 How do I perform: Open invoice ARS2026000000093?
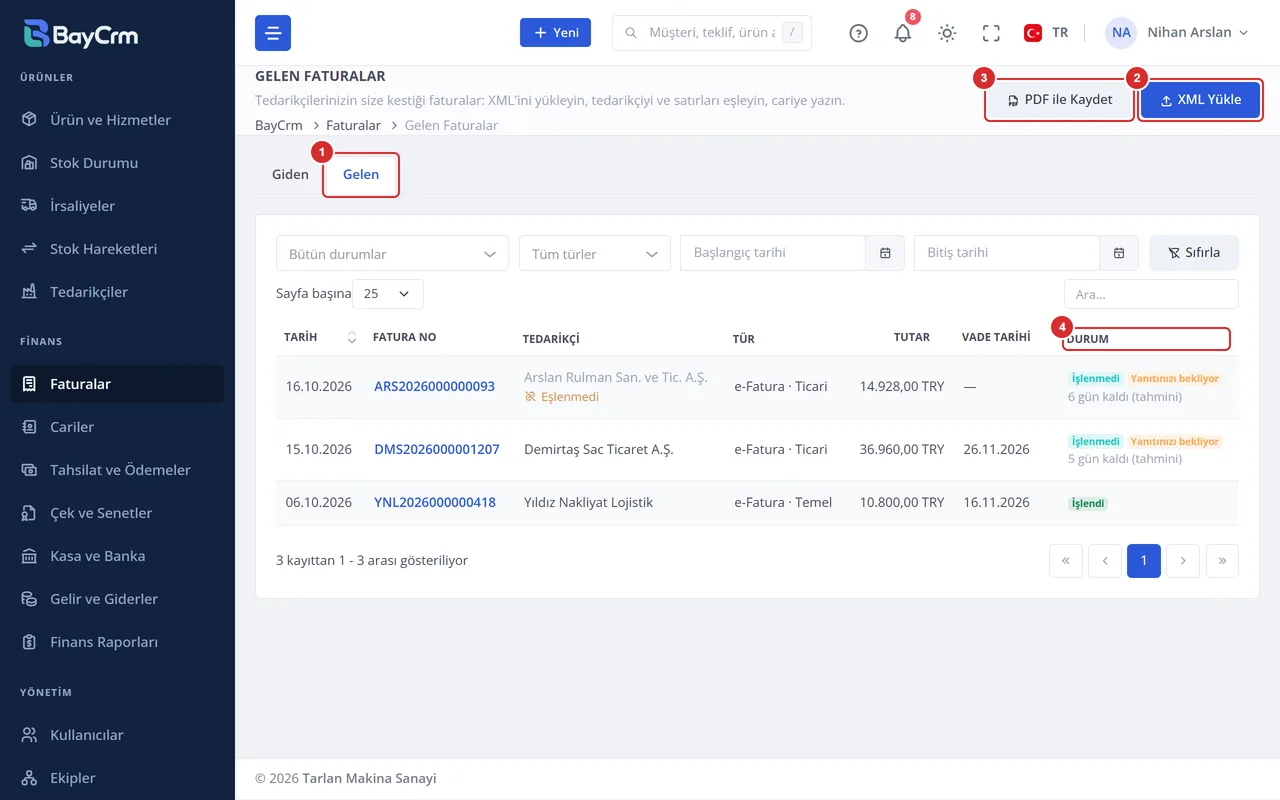tap(434, 386)
